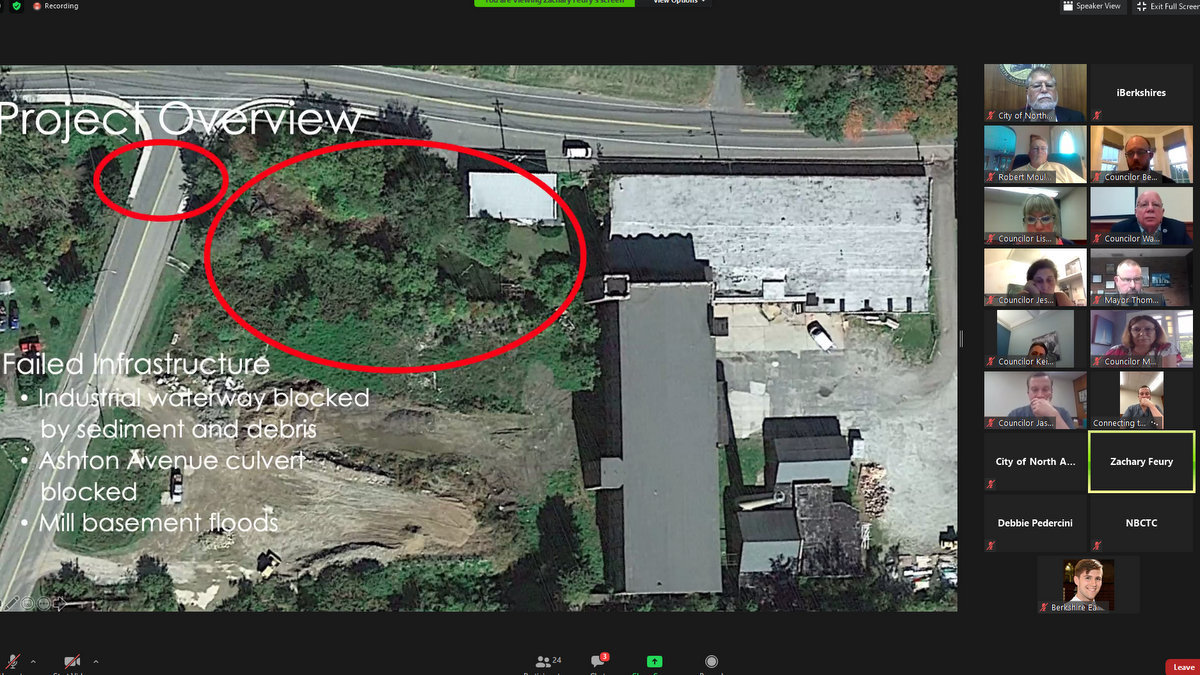
Task: Select Zachary Feury's highlighted participant tile
Action: tap(1140, 462)
